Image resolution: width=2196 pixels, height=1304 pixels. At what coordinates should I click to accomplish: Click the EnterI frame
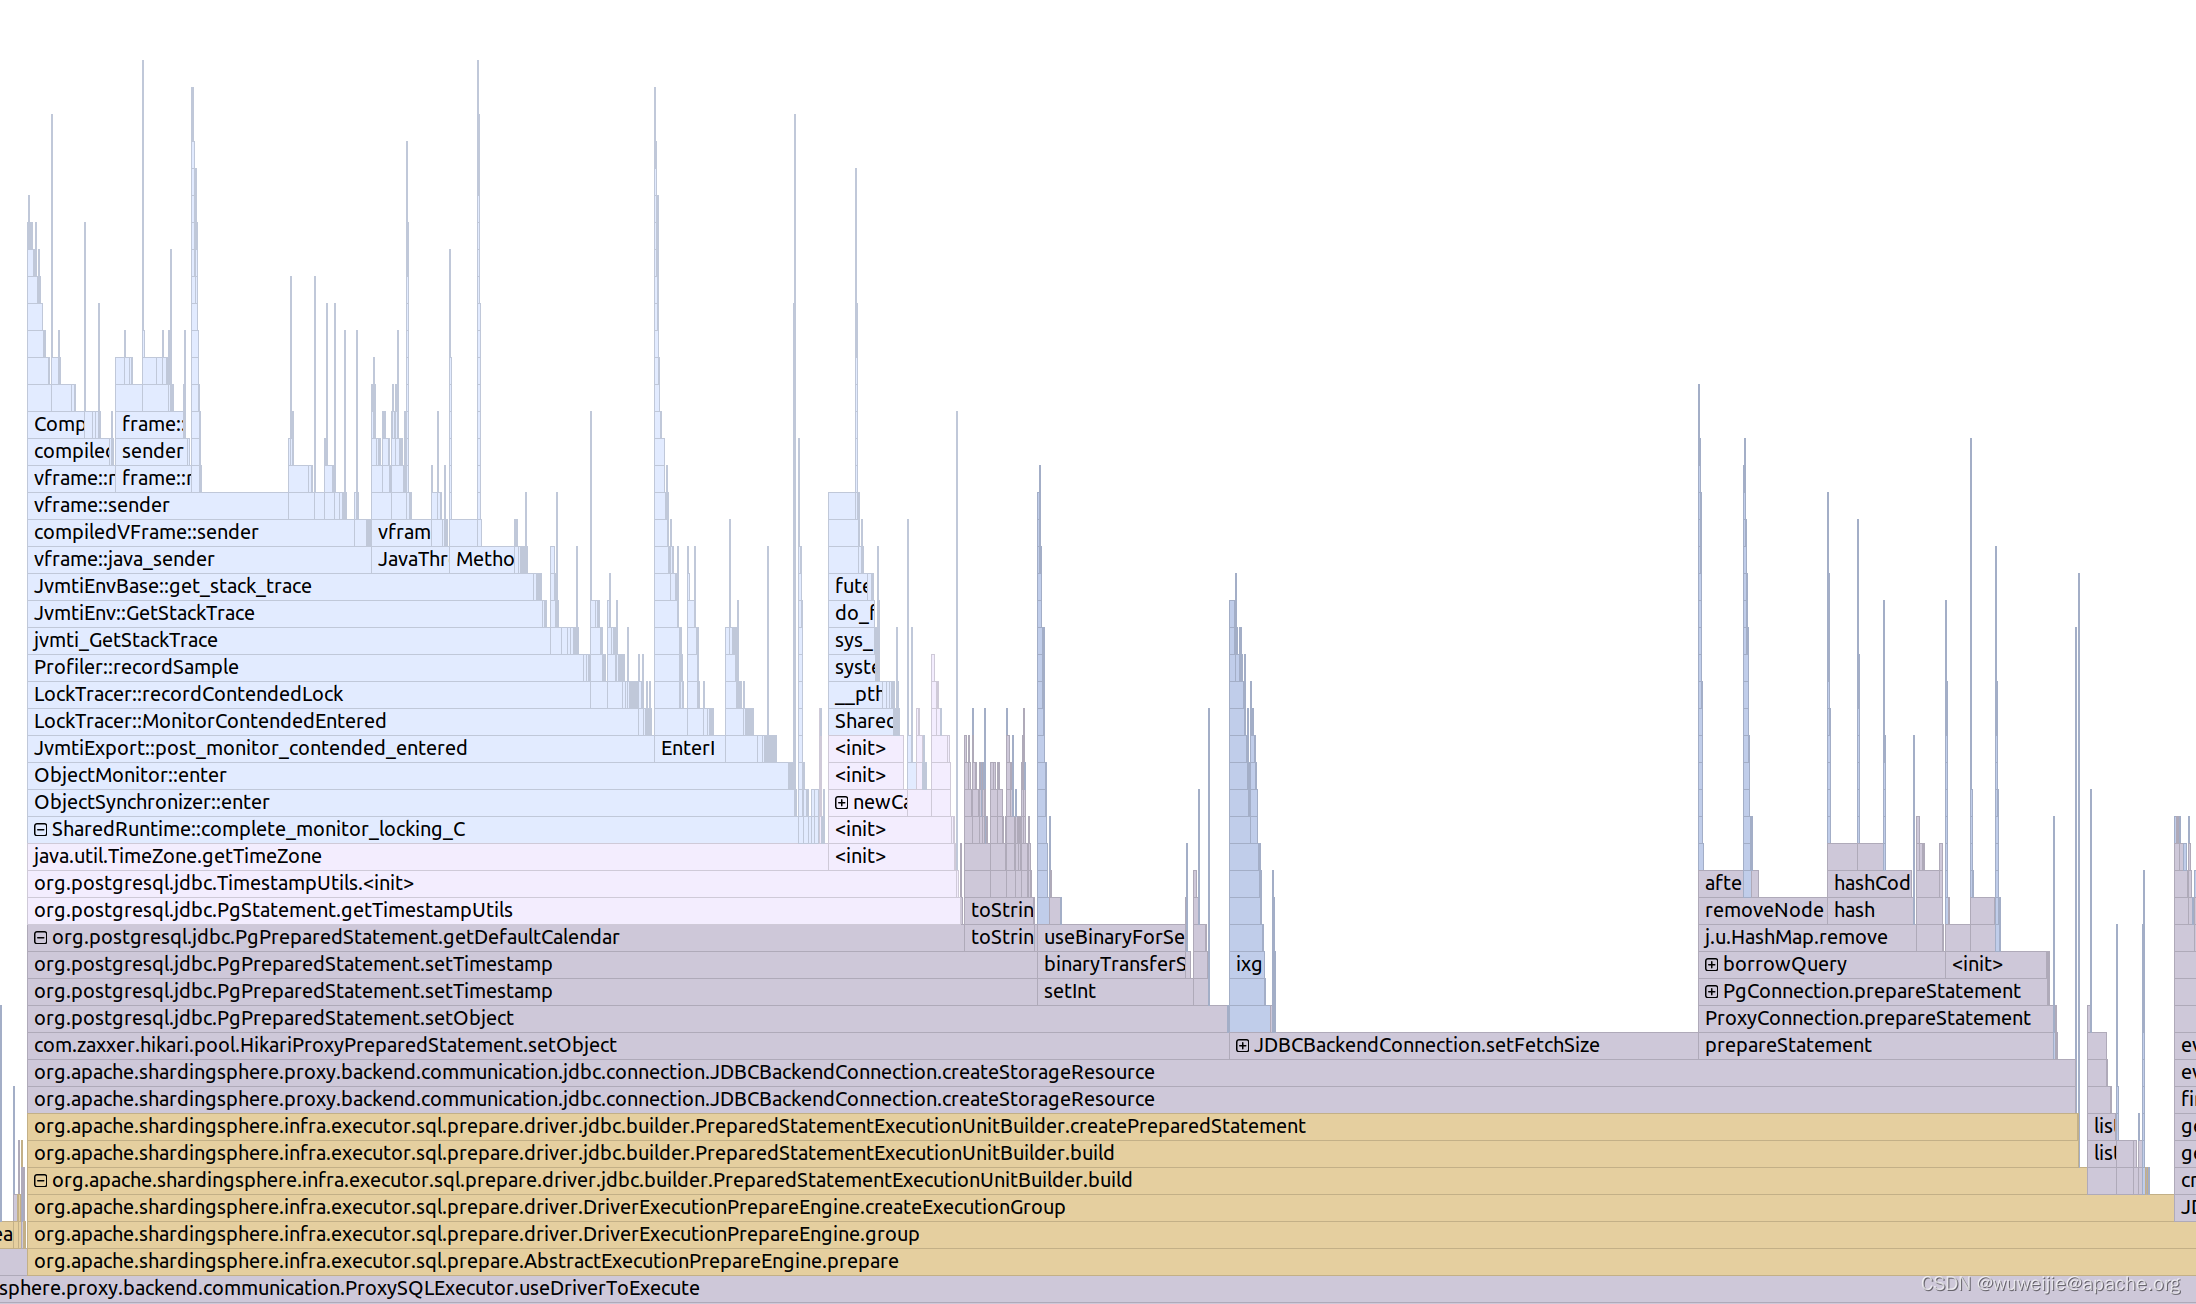[689, 748]
